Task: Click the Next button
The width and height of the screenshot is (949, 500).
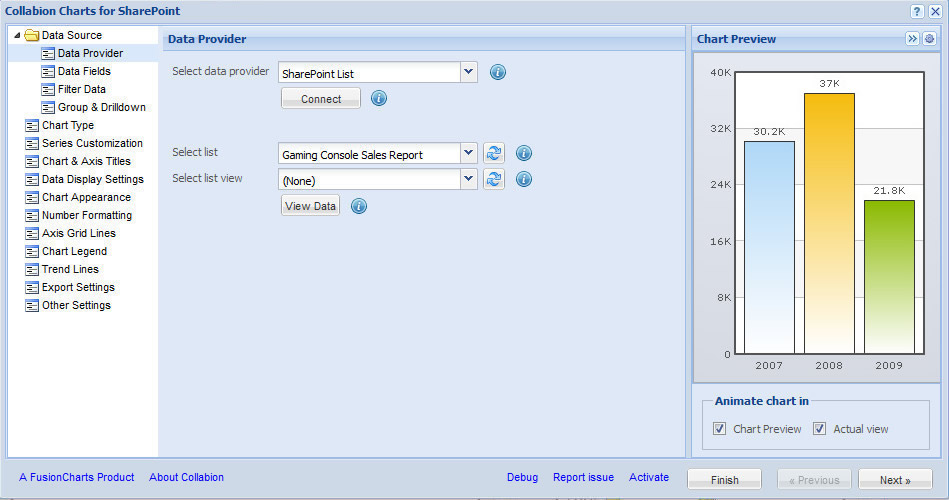Action: pyautogui.click(x=895, y=479)
